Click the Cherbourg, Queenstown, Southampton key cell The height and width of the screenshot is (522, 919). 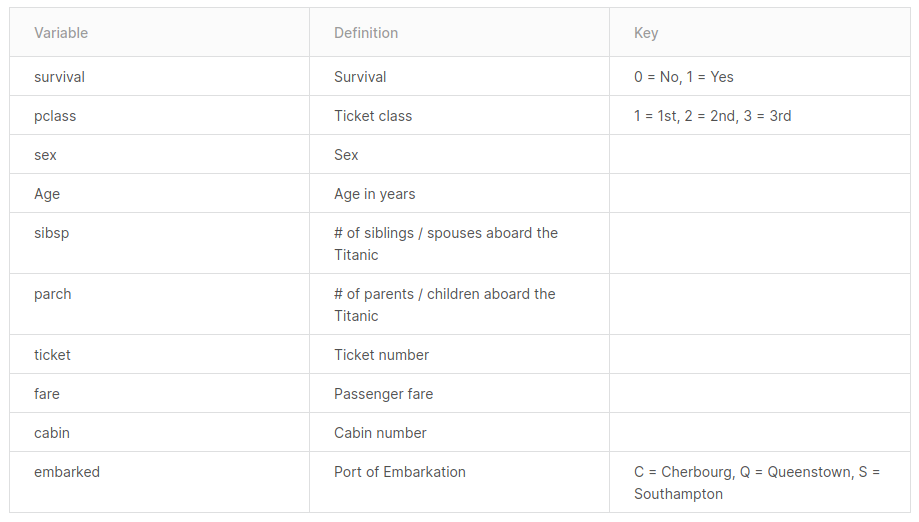point(760,483)
